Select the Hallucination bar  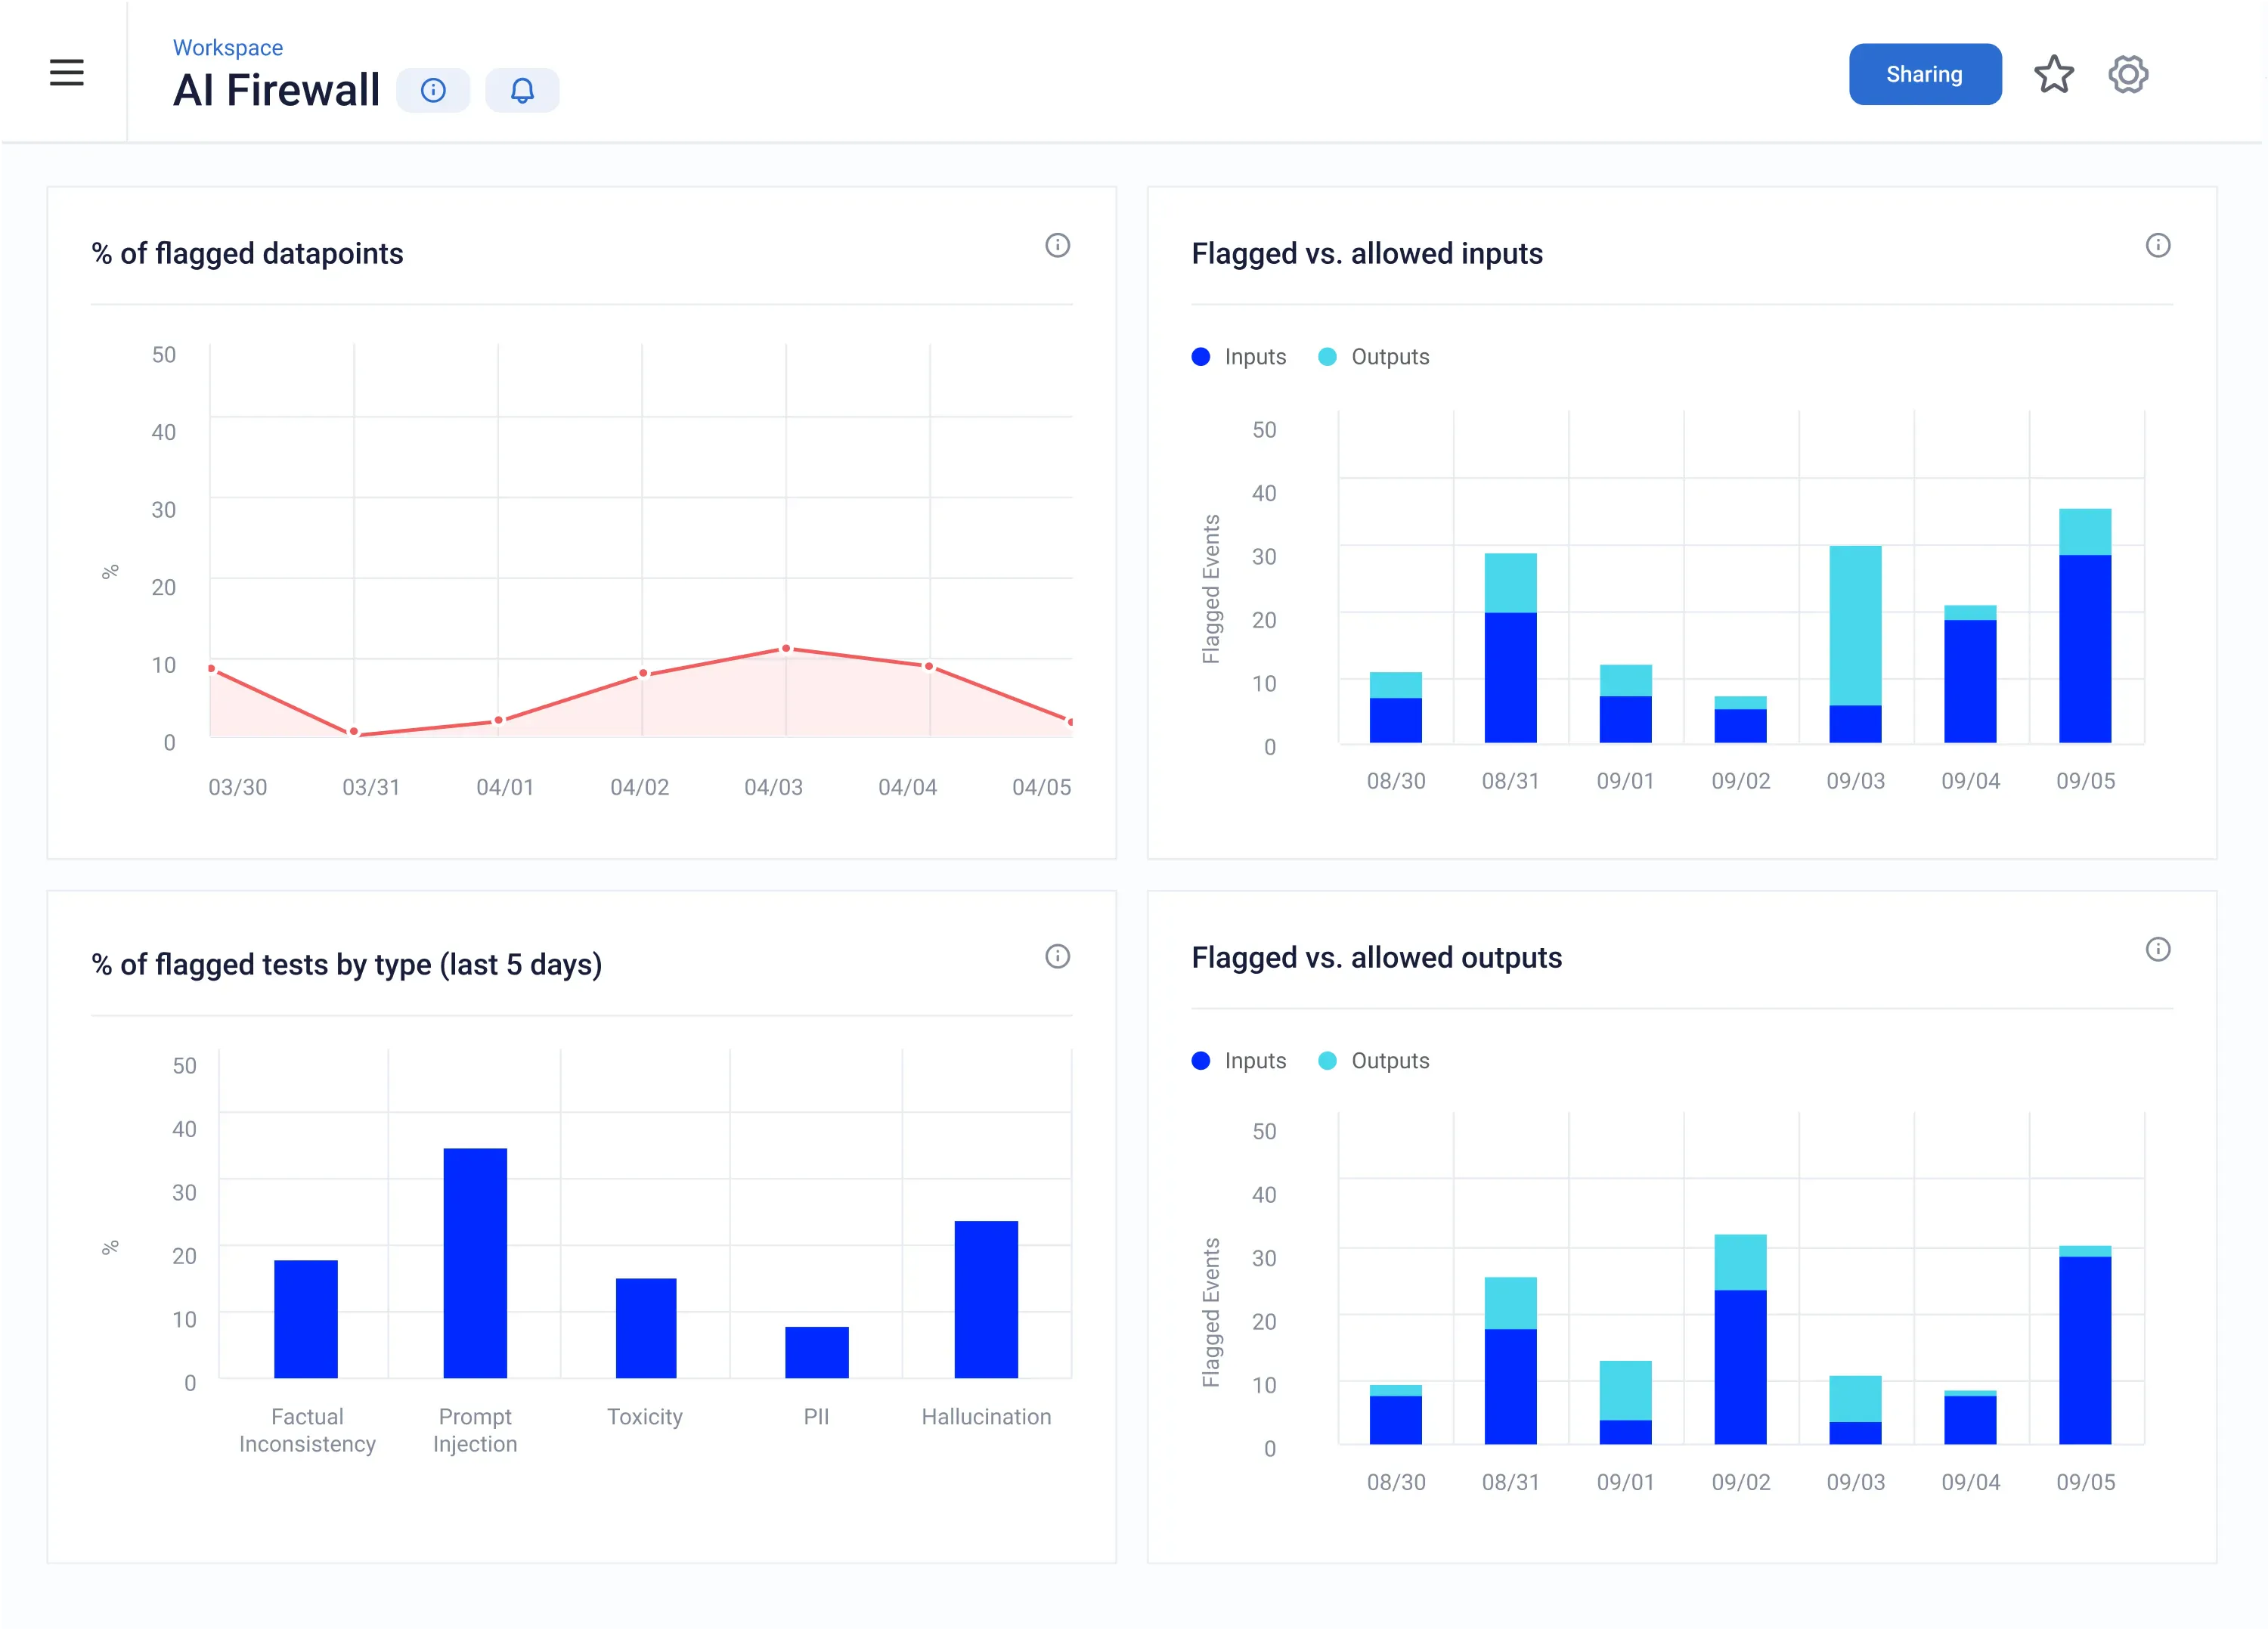[x=986, y=1299]
